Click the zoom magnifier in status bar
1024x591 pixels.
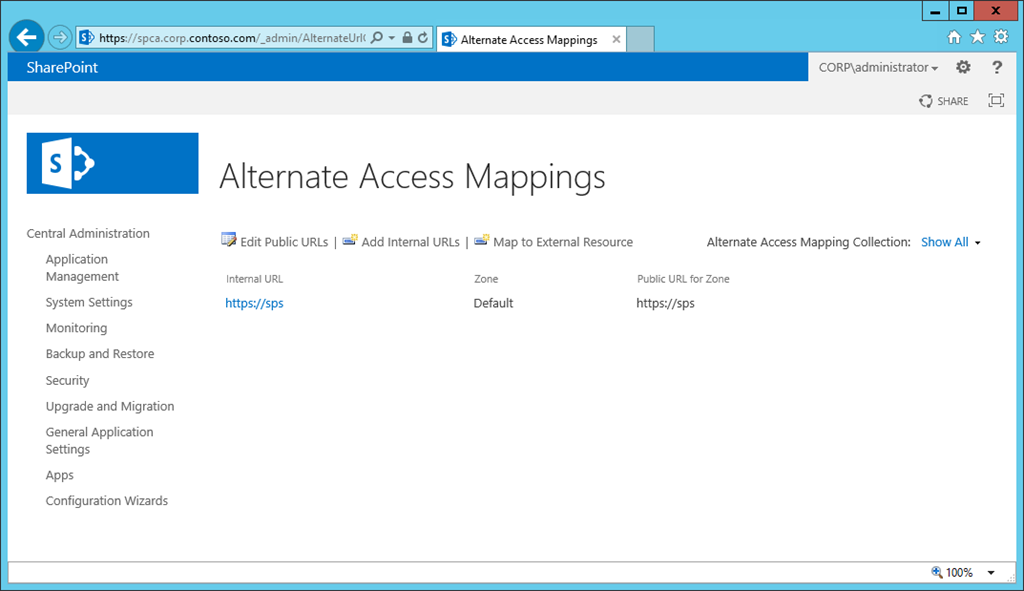point(936,572)
